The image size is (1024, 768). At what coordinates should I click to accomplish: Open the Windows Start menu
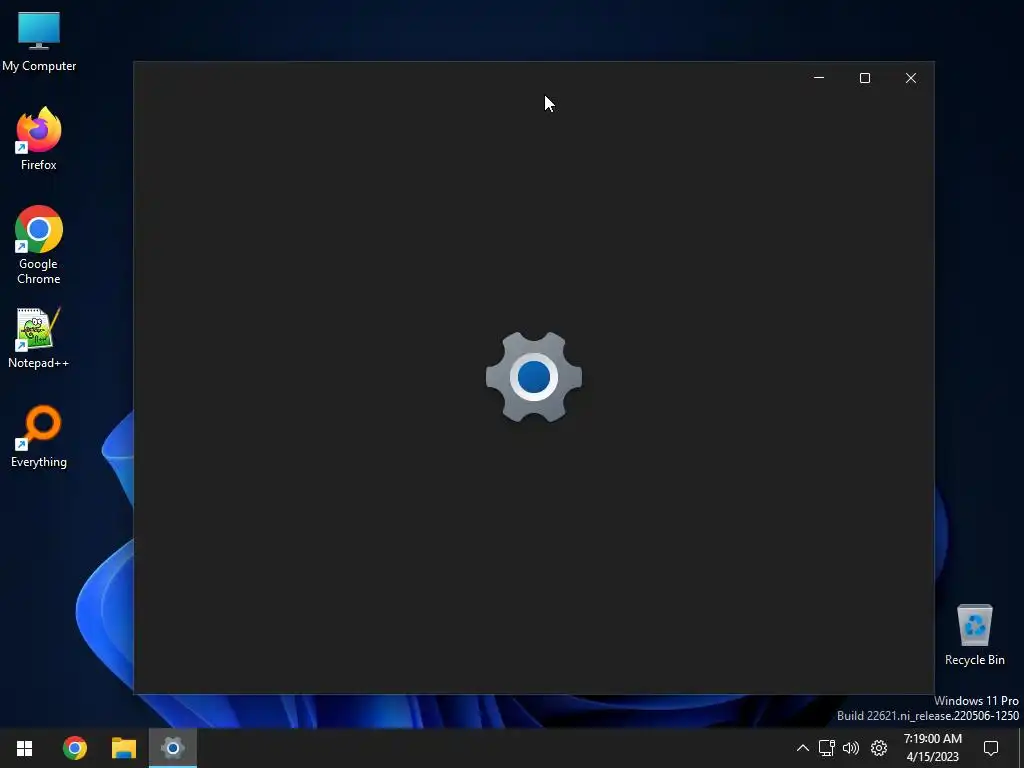24,748
